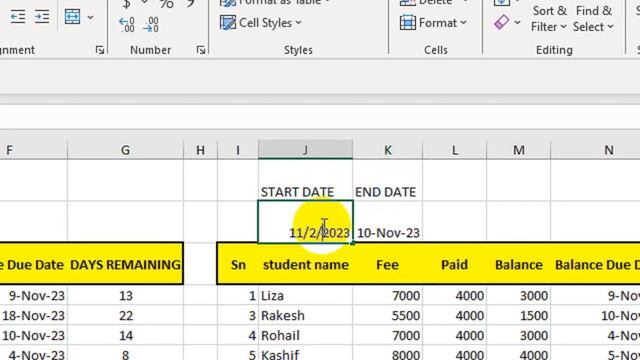Select column N header
Viewport: 640px width, 360px height.
(x=596, y=150)
